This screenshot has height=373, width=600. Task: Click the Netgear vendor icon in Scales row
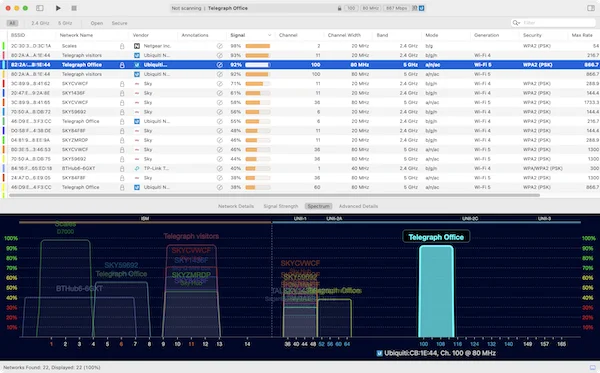tap(137, 46)
